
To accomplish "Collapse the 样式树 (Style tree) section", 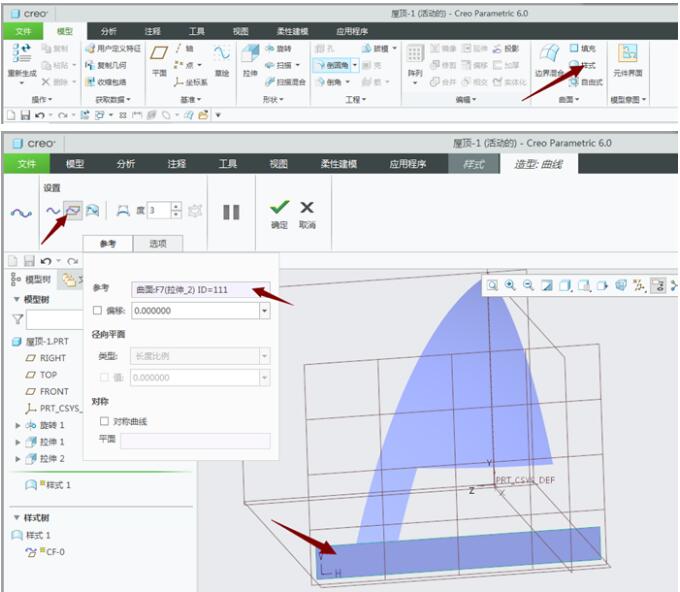I will [16, 517].
